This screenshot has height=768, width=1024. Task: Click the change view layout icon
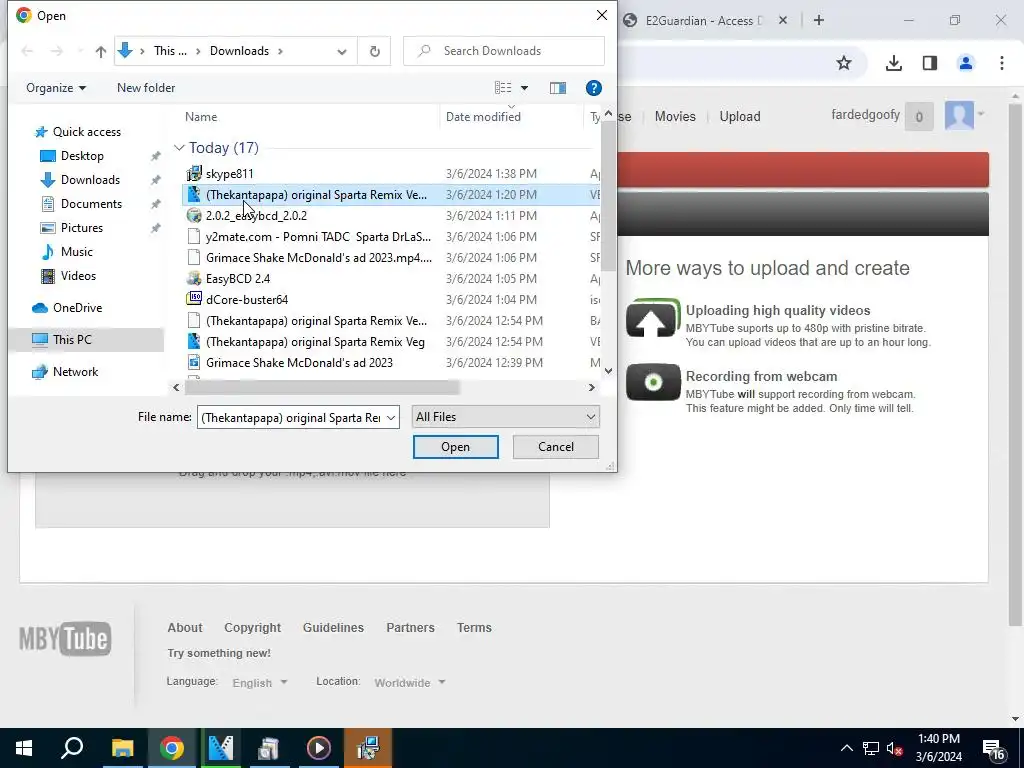pyautogui.click(x=503, y=88)
